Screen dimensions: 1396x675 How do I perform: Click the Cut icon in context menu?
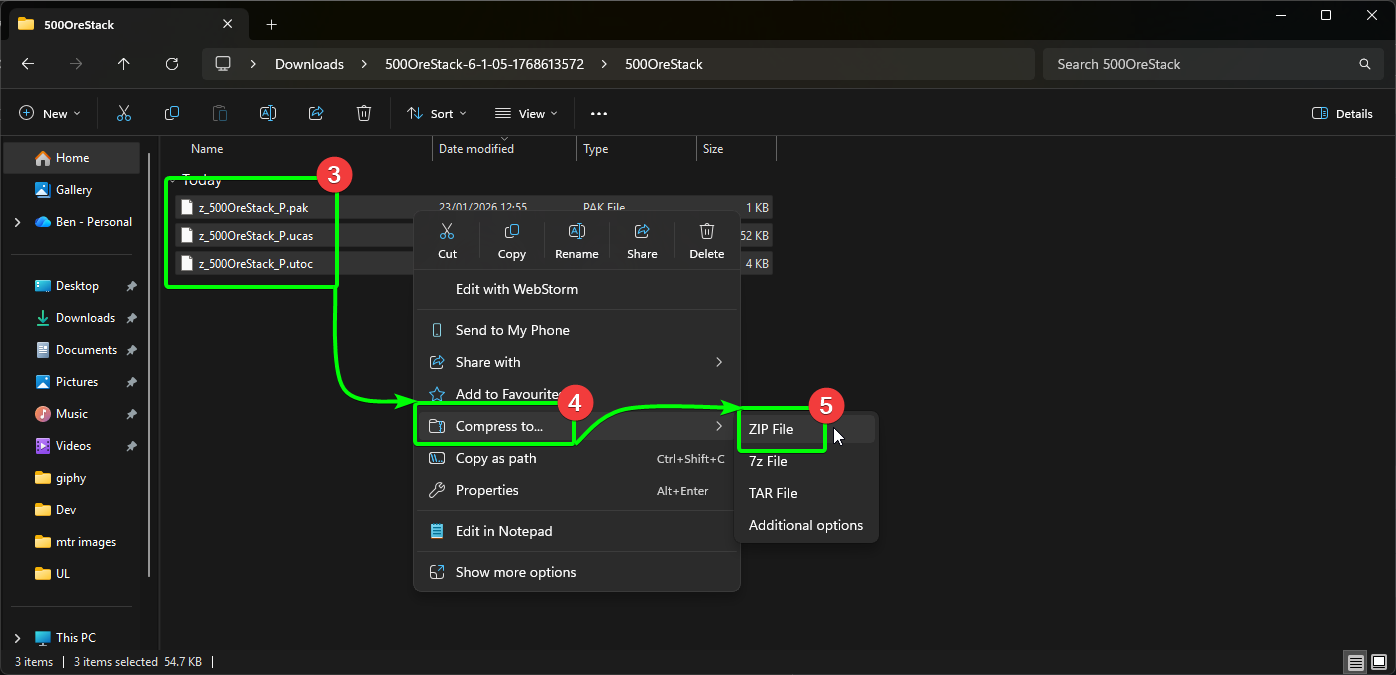pos(447,239)
